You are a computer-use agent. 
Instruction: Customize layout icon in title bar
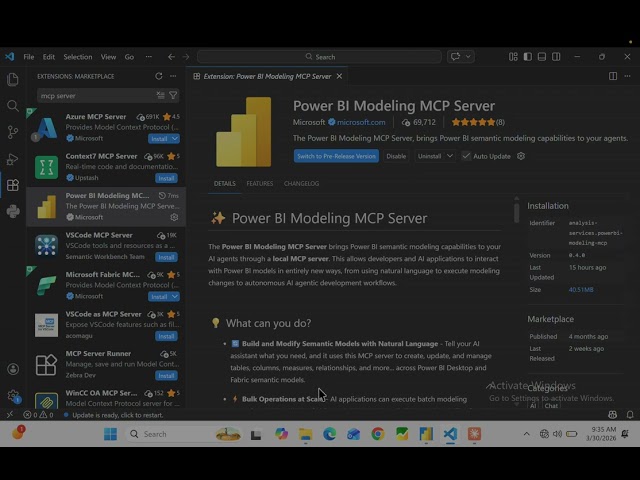click(x=513, y=57)
